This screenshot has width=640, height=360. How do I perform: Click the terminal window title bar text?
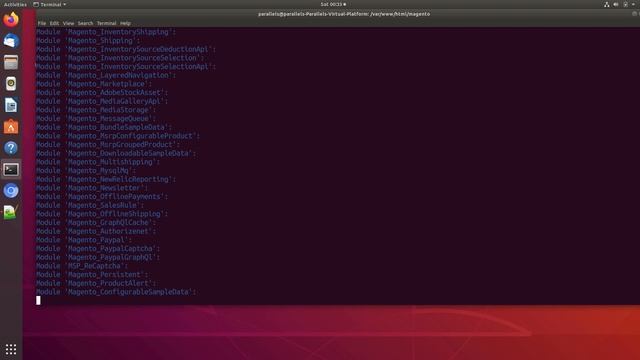pyautogui.click(x=344, y=14)
